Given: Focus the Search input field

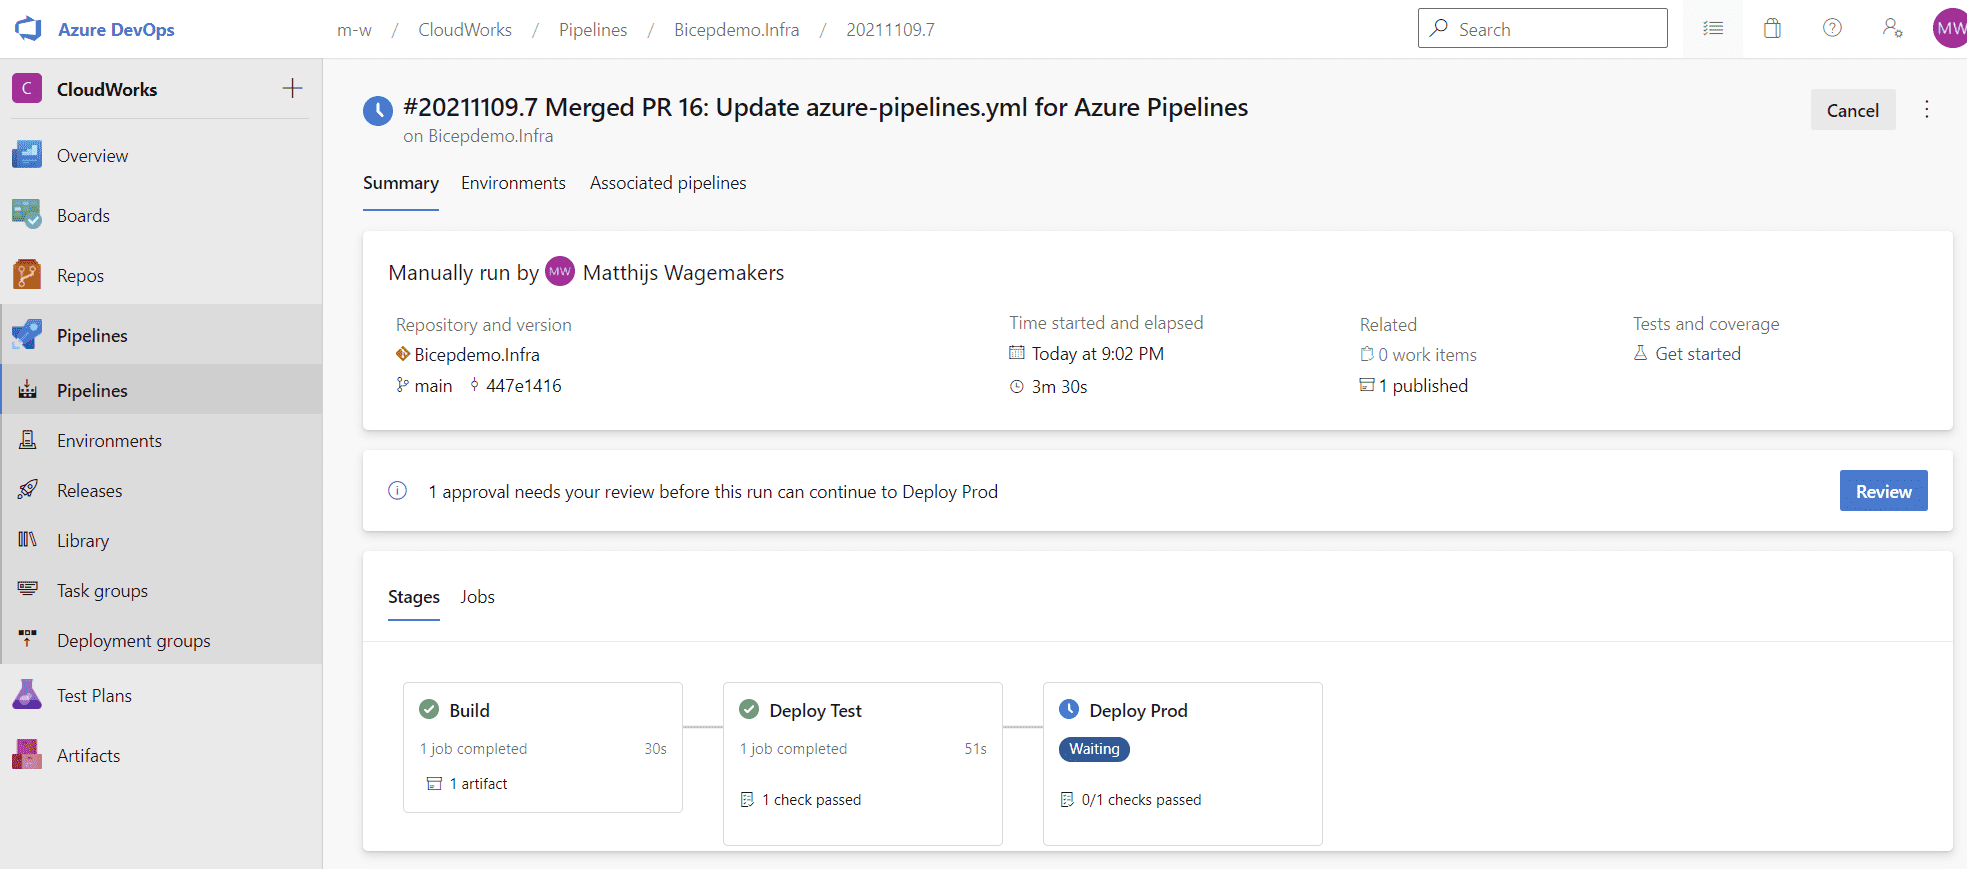Looking at the screenshot, I should point(1542,28).
